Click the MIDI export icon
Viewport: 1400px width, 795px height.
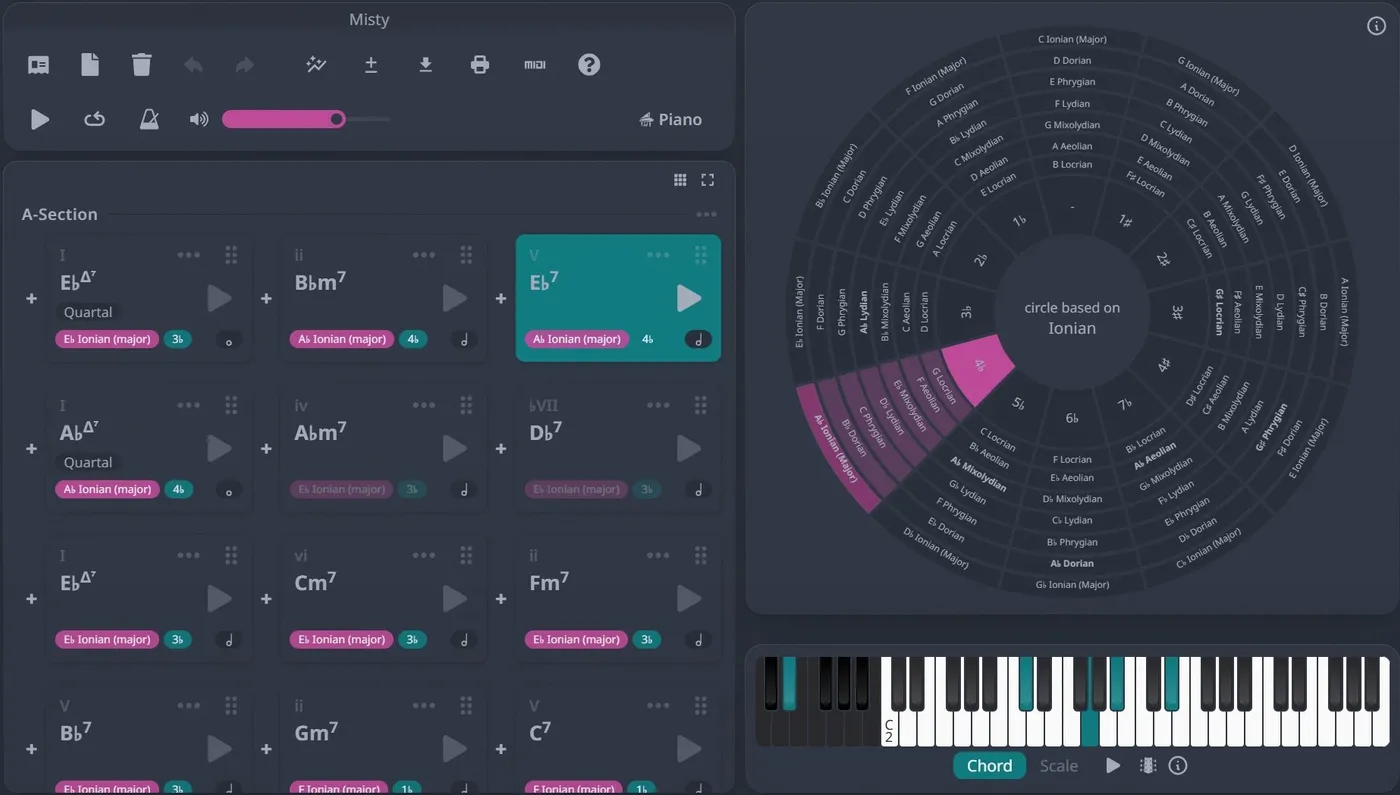[535, 65]
